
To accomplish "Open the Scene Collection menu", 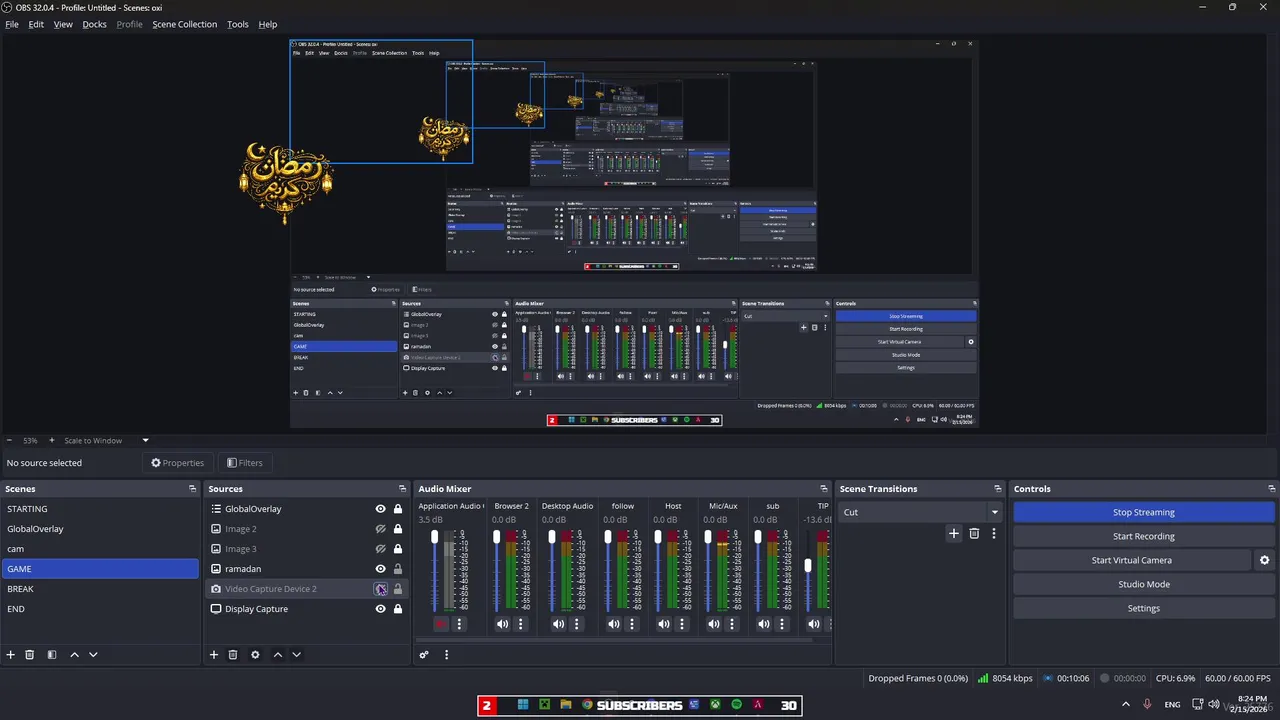I will click(x=184, y=24).
